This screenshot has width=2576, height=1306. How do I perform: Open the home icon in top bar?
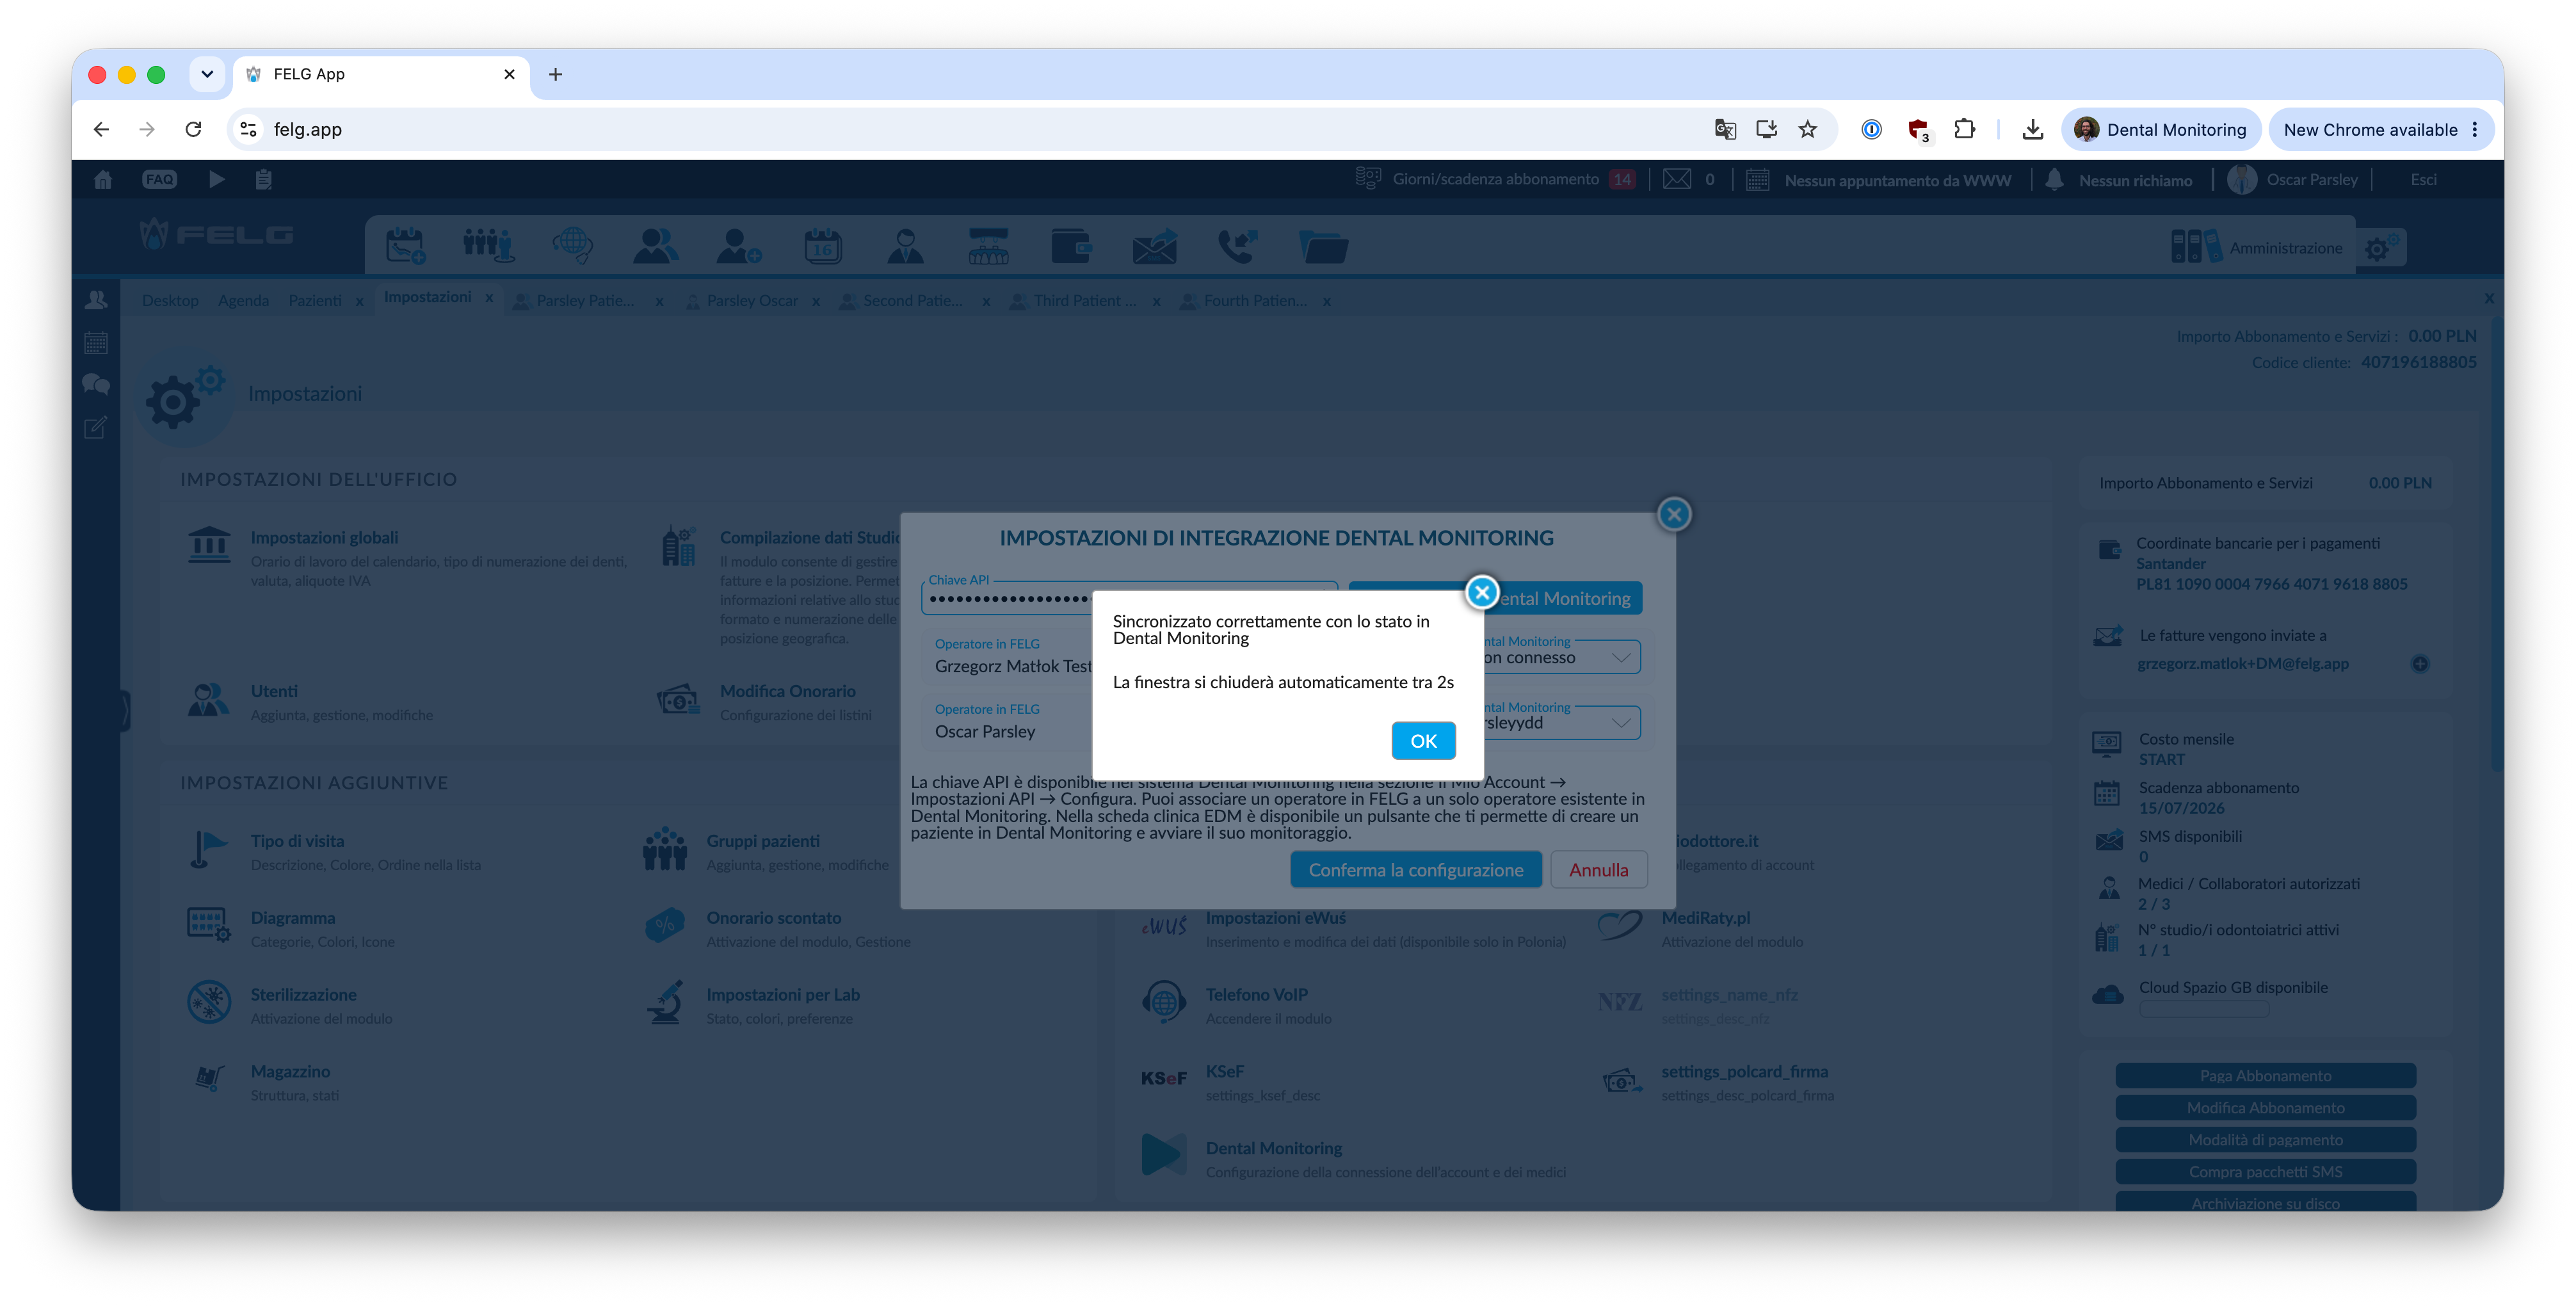[x=102, y=180]
